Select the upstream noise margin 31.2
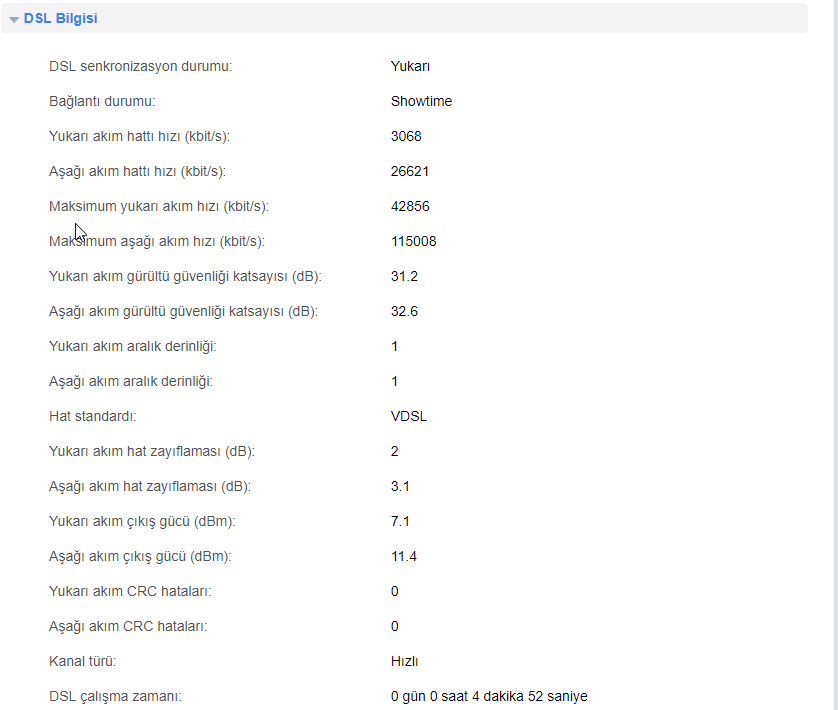 pos(404,276)
